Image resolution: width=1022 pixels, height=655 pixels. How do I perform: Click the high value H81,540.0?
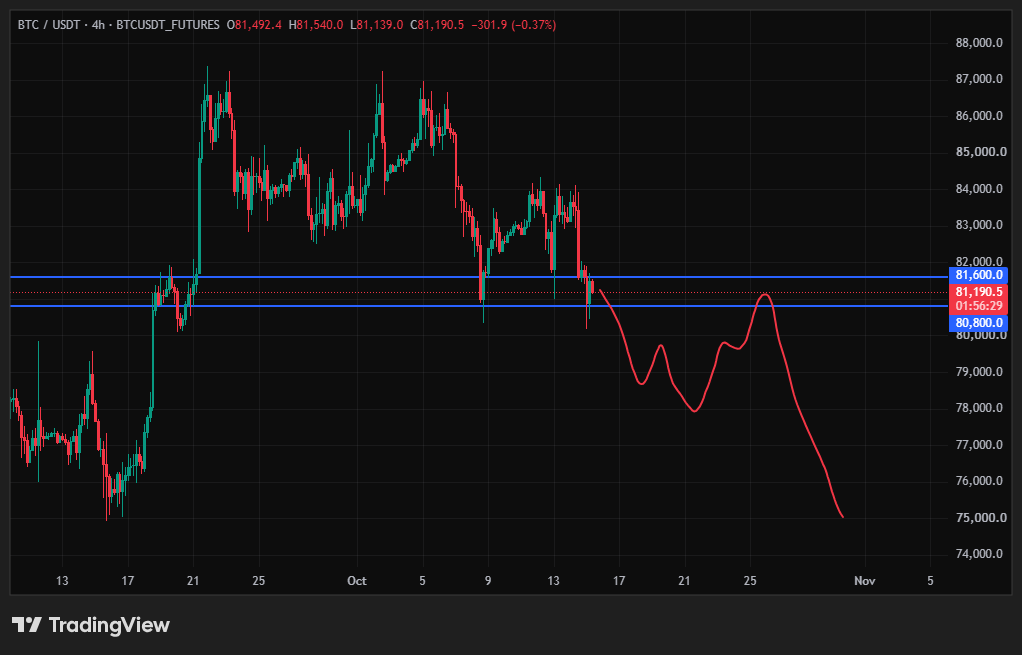(x=315, y=25)
